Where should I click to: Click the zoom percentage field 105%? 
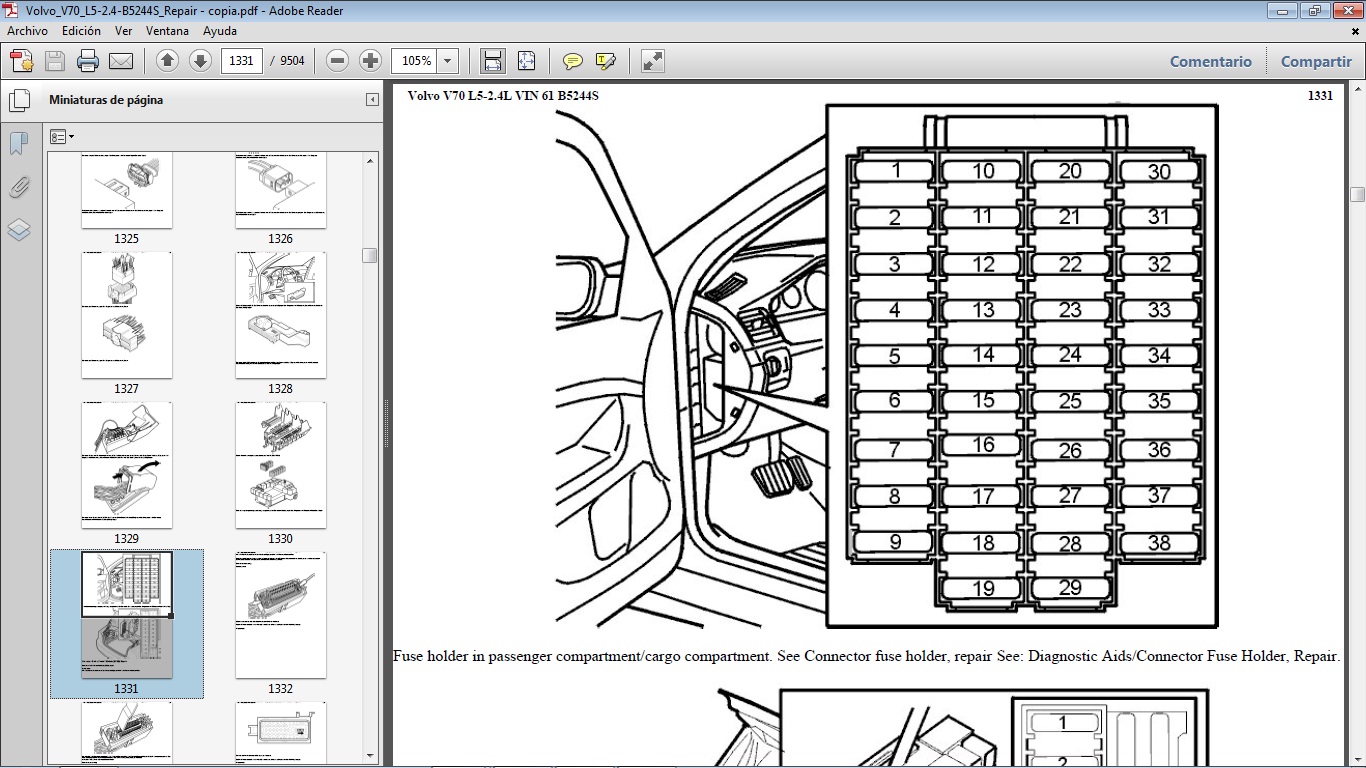point(415,61)
